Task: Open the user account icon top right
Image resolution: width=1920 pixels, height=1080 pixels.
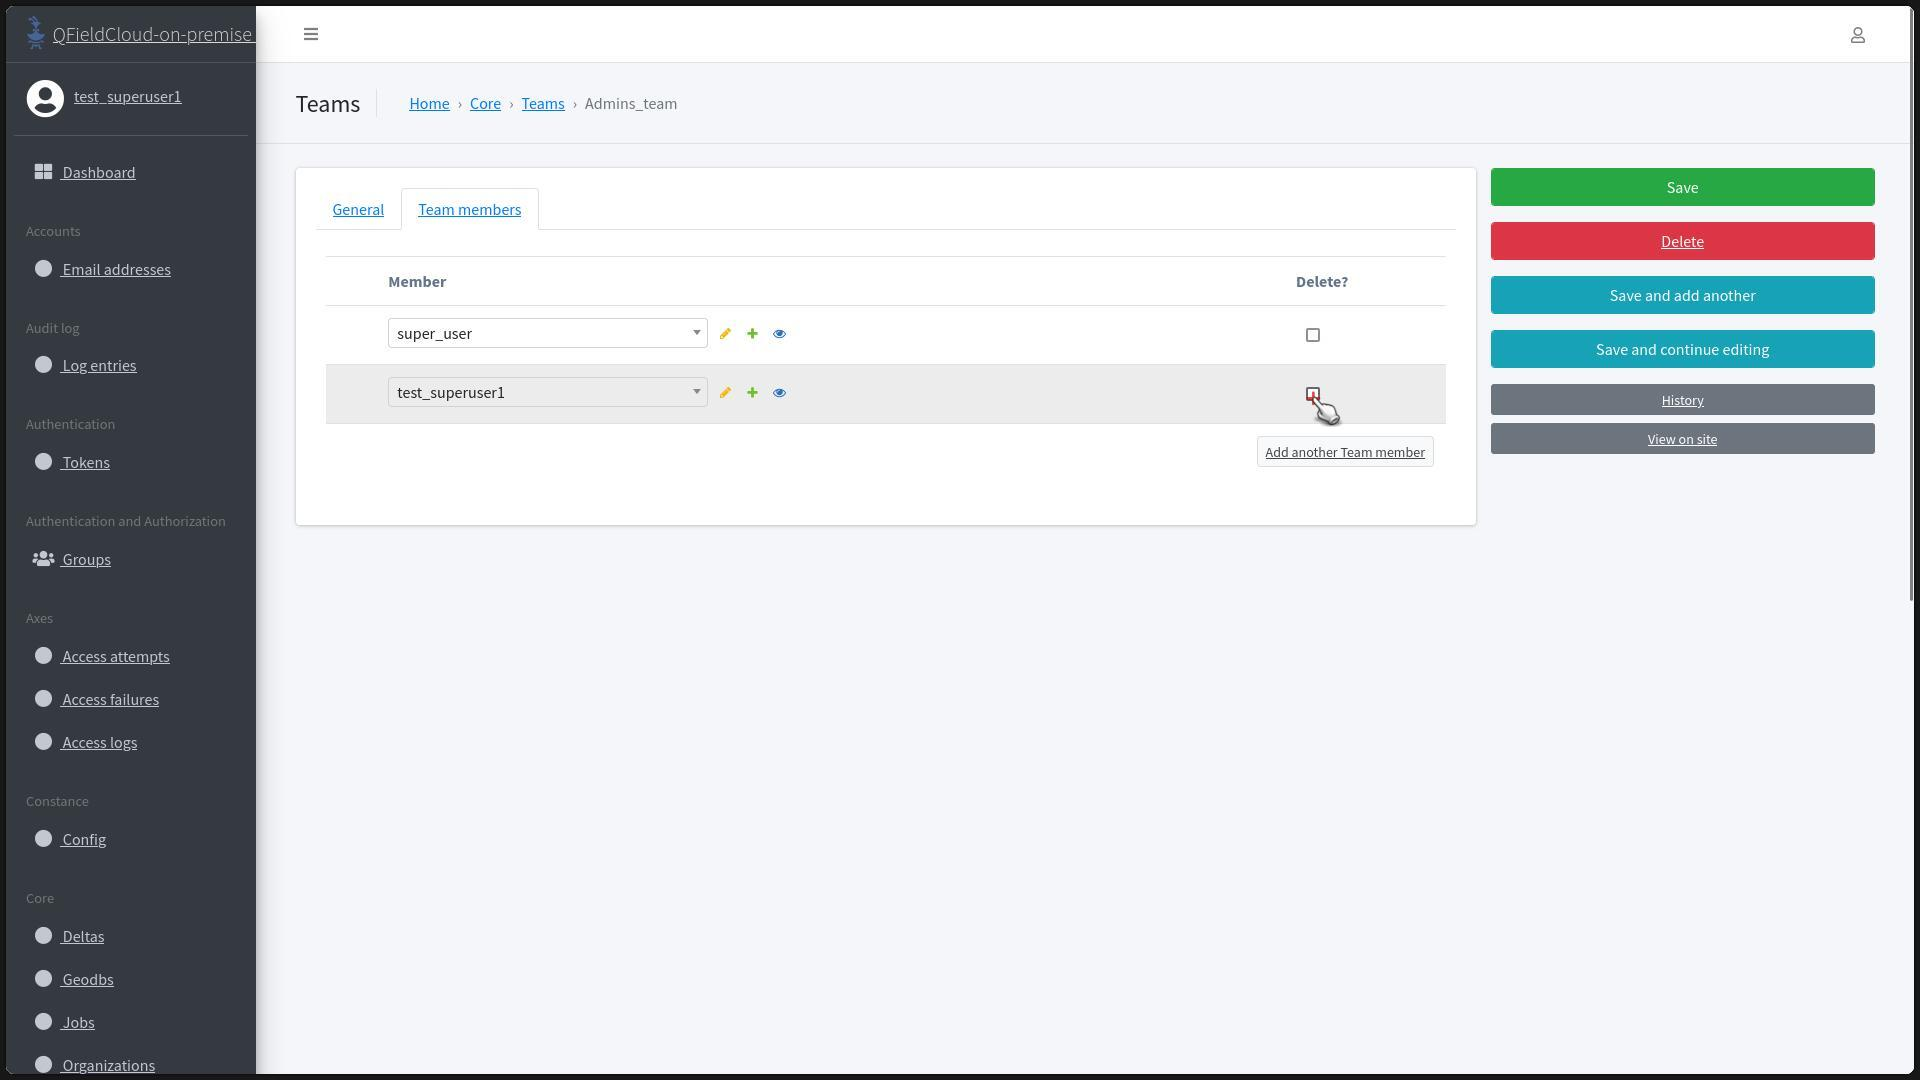Action: (x=1857, y=35)
